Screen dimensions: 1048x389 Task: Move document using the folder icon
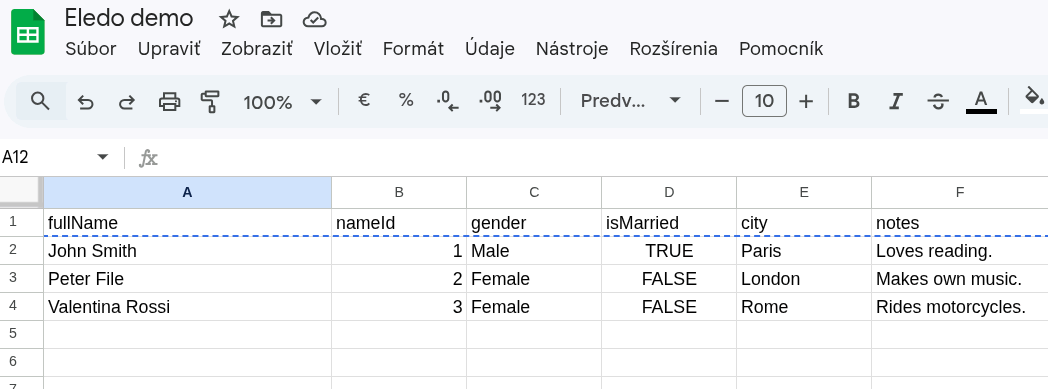271,19
